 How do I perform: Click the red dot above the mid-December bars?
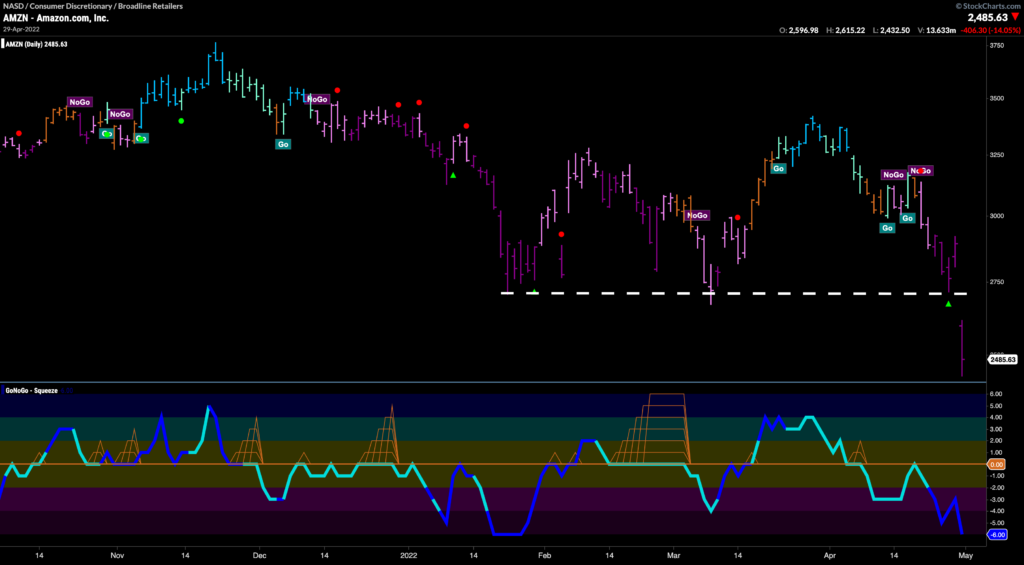(x=338, y=90)
